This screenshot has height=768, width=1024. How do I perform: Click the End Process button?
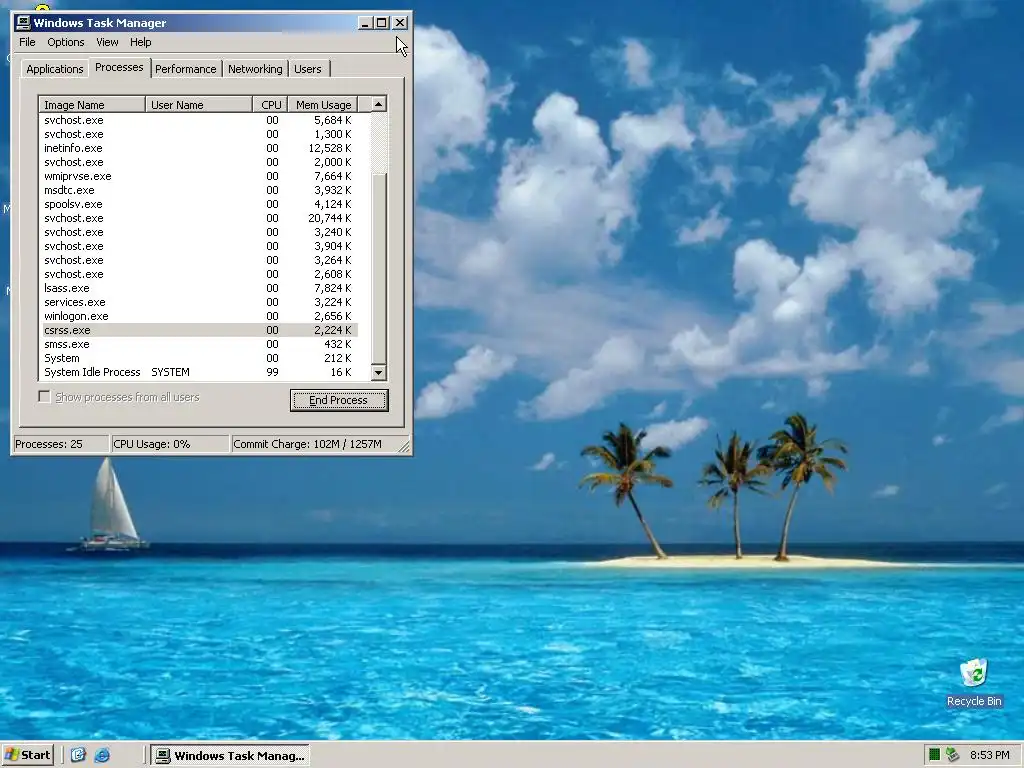(339, 400)
